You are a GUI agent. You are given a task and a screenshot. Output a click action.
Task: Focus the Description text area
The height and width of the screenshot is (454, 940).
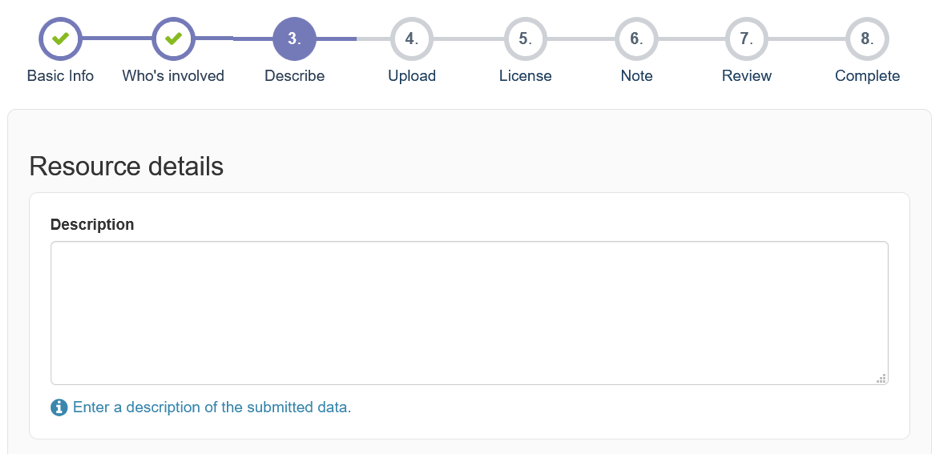469,313
